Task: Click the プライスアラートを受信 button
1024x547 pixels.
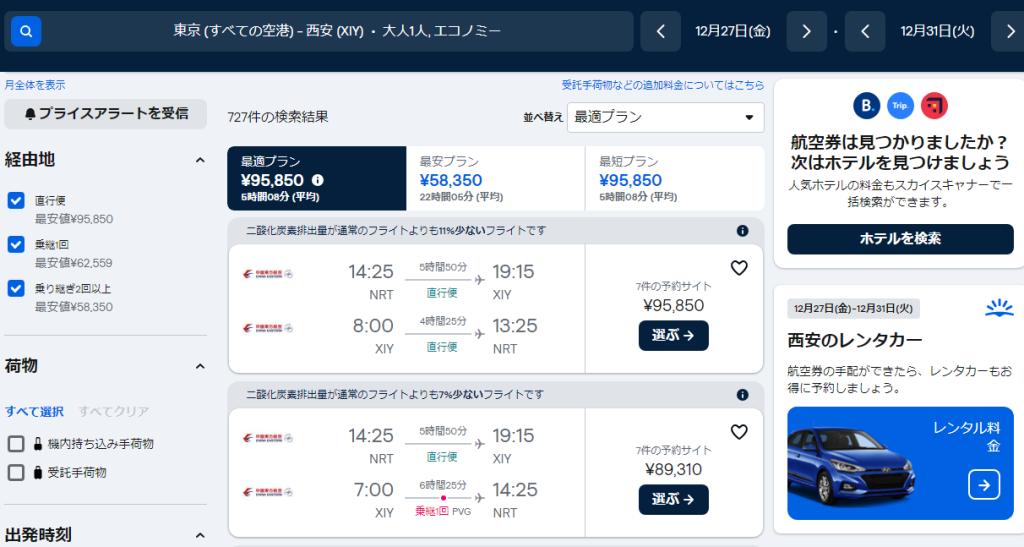Action: coord(106,114)
